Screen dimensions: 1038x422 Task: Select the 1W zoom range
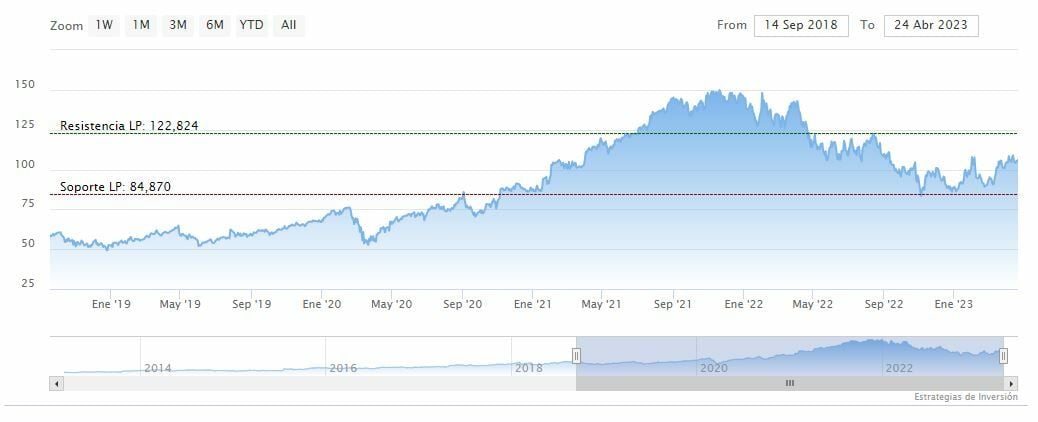point(104,25)
